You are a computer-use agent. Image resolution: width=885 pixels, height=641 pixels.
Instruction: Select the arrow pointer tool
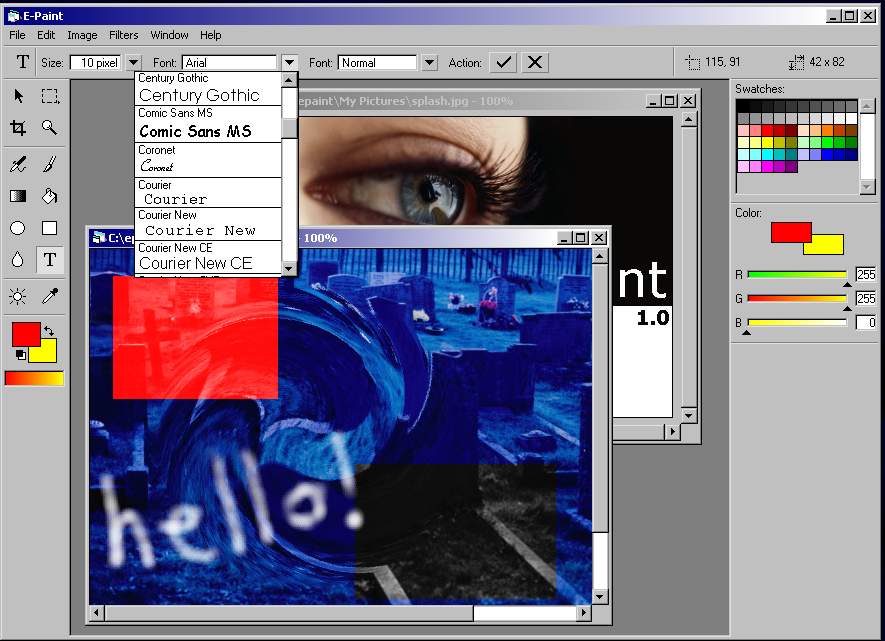pyautogui.click(x=18, y=96)
